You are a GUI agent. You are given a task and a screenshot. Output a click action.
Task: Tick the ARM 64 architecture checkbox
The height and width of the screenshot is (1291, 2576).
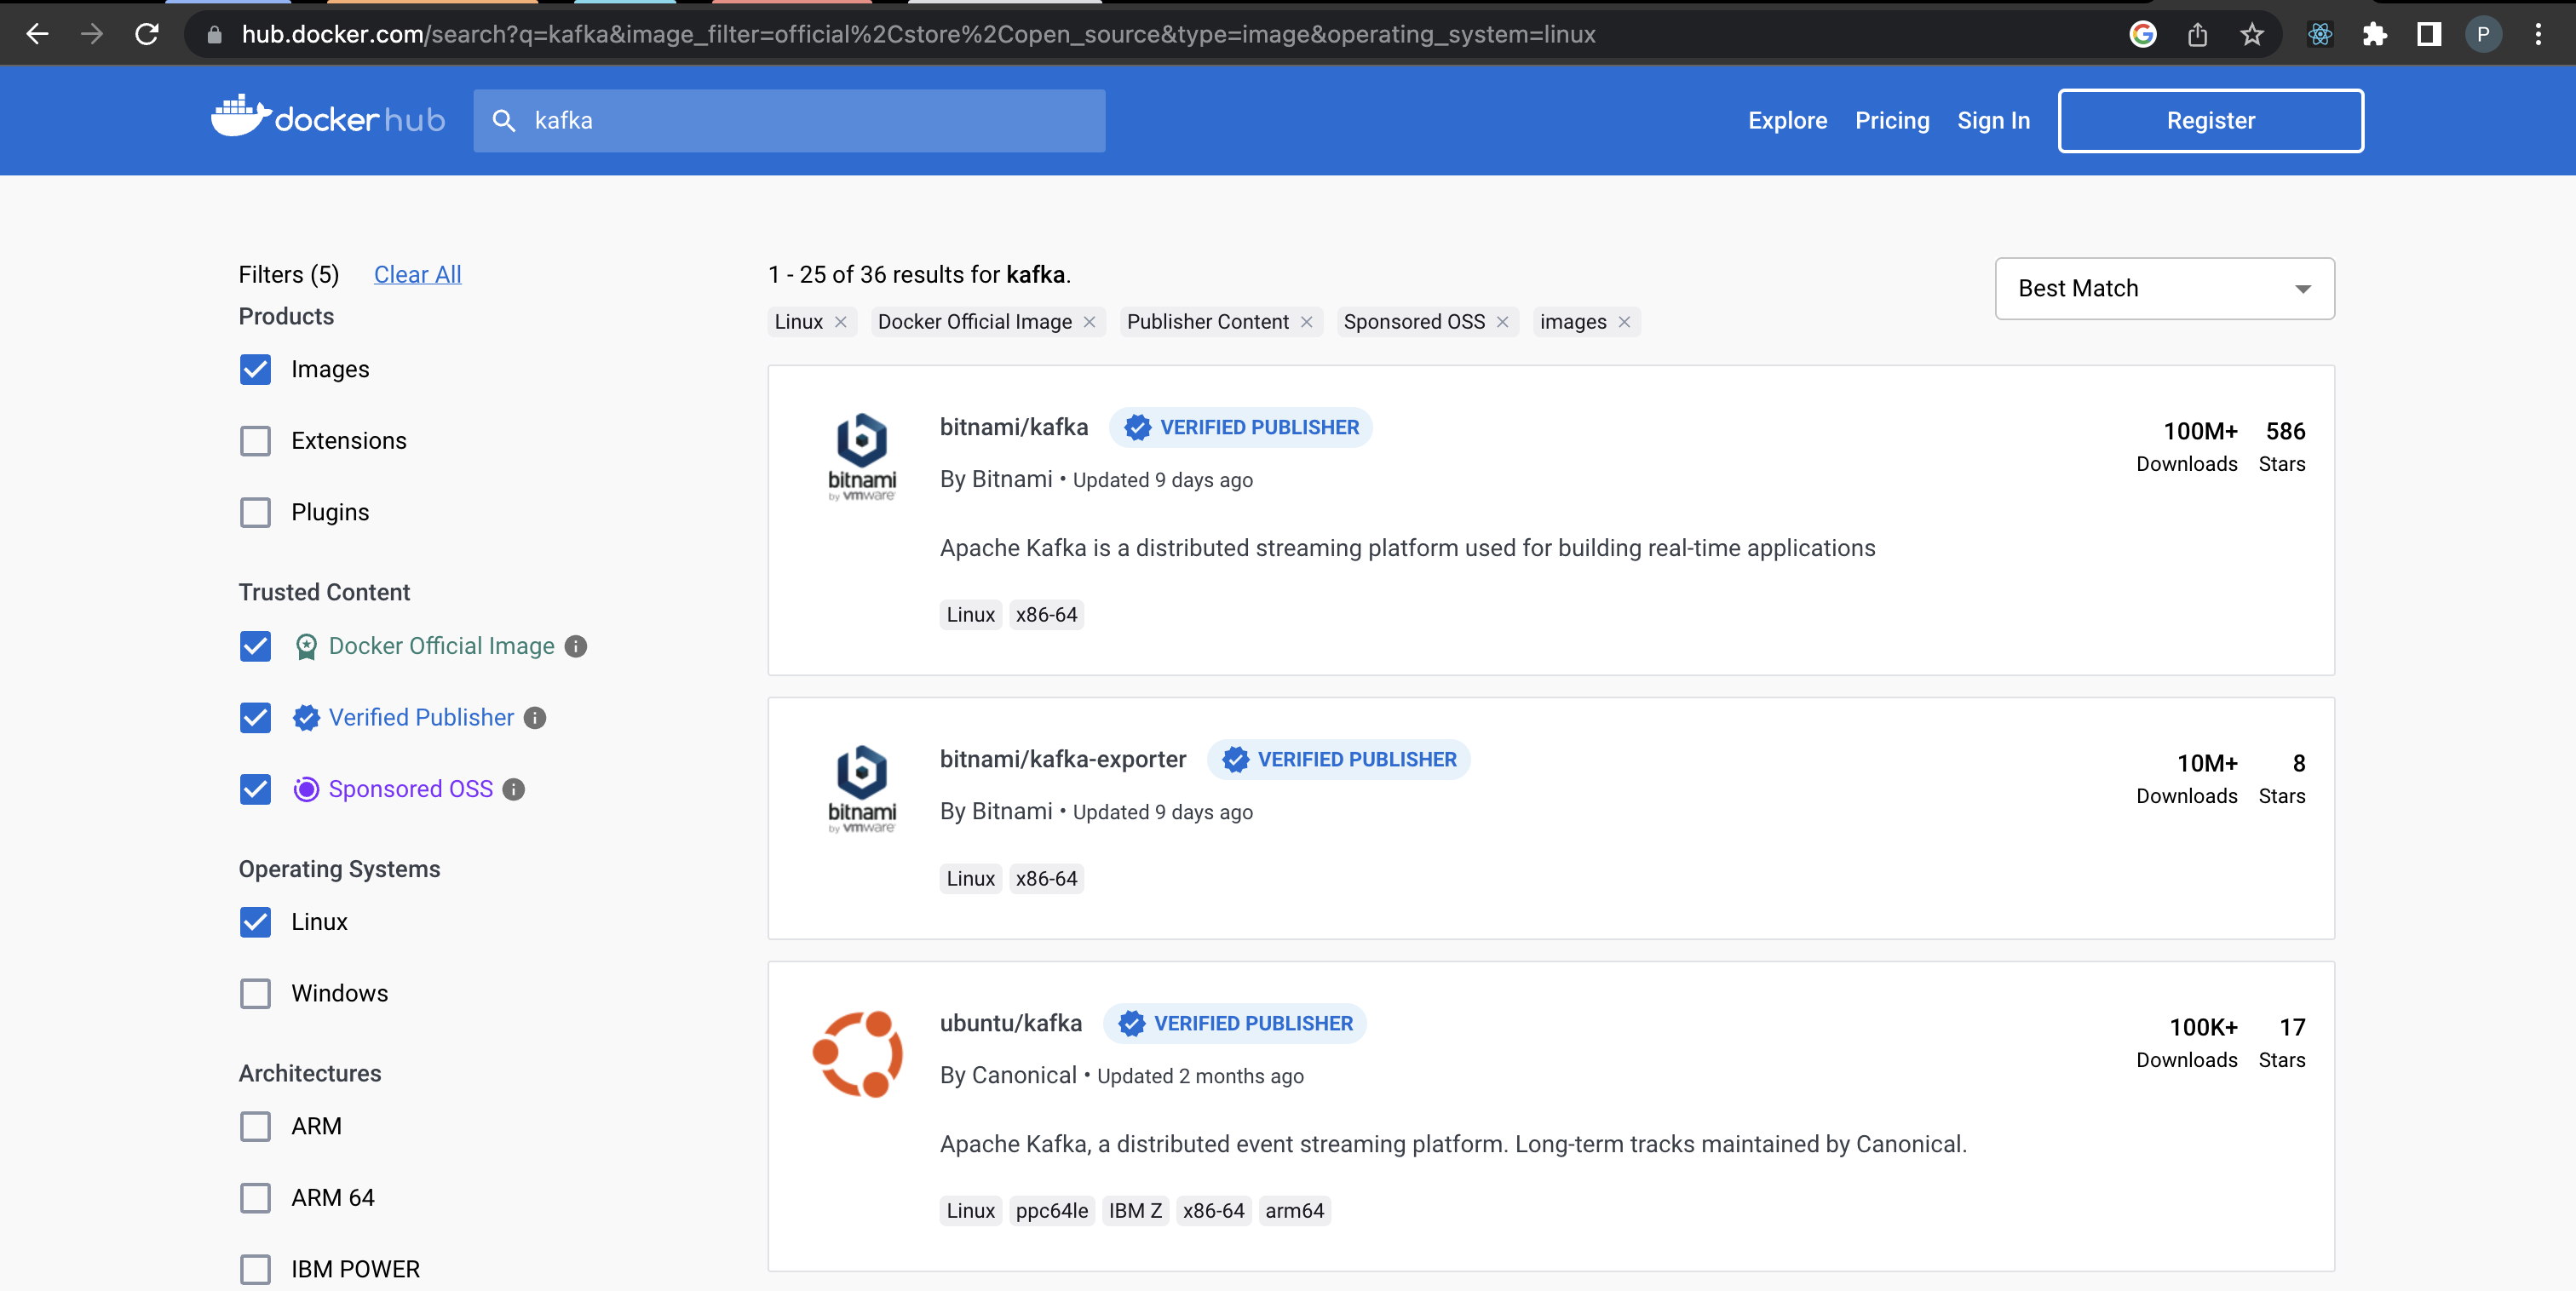[x=256, y=1198]
